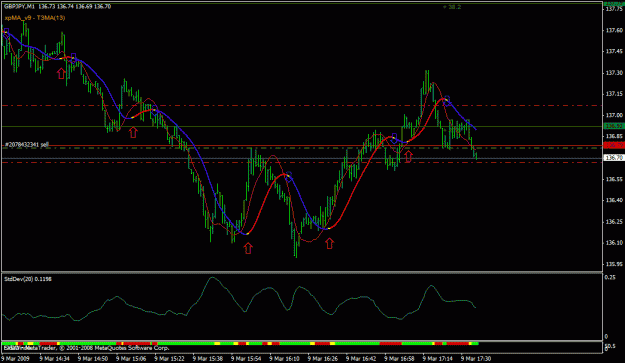Click the 137.75 price axis label
The width and height of the screenshot is (625, 363).
pyautogui.click(x=614, y=9)
